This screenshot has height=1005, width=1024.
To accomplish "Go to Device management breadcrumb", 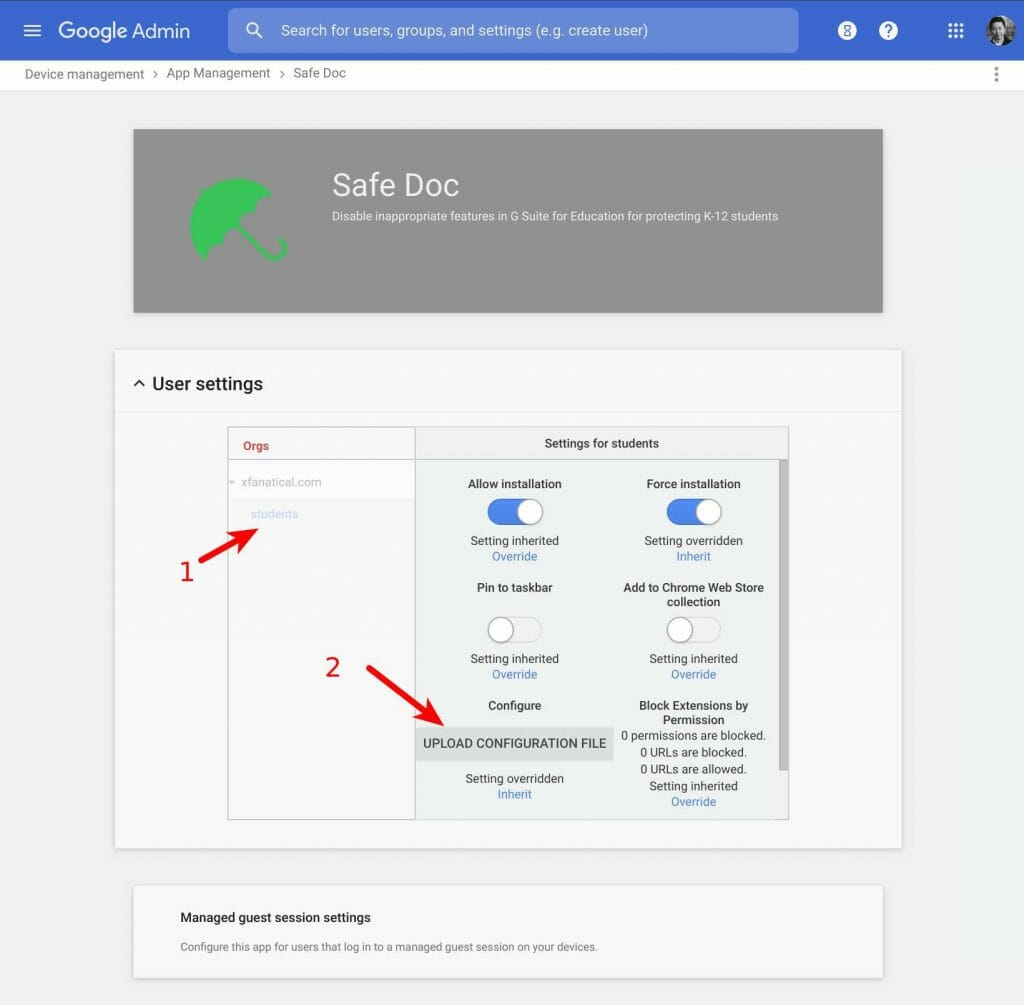I will click(84, 74).
